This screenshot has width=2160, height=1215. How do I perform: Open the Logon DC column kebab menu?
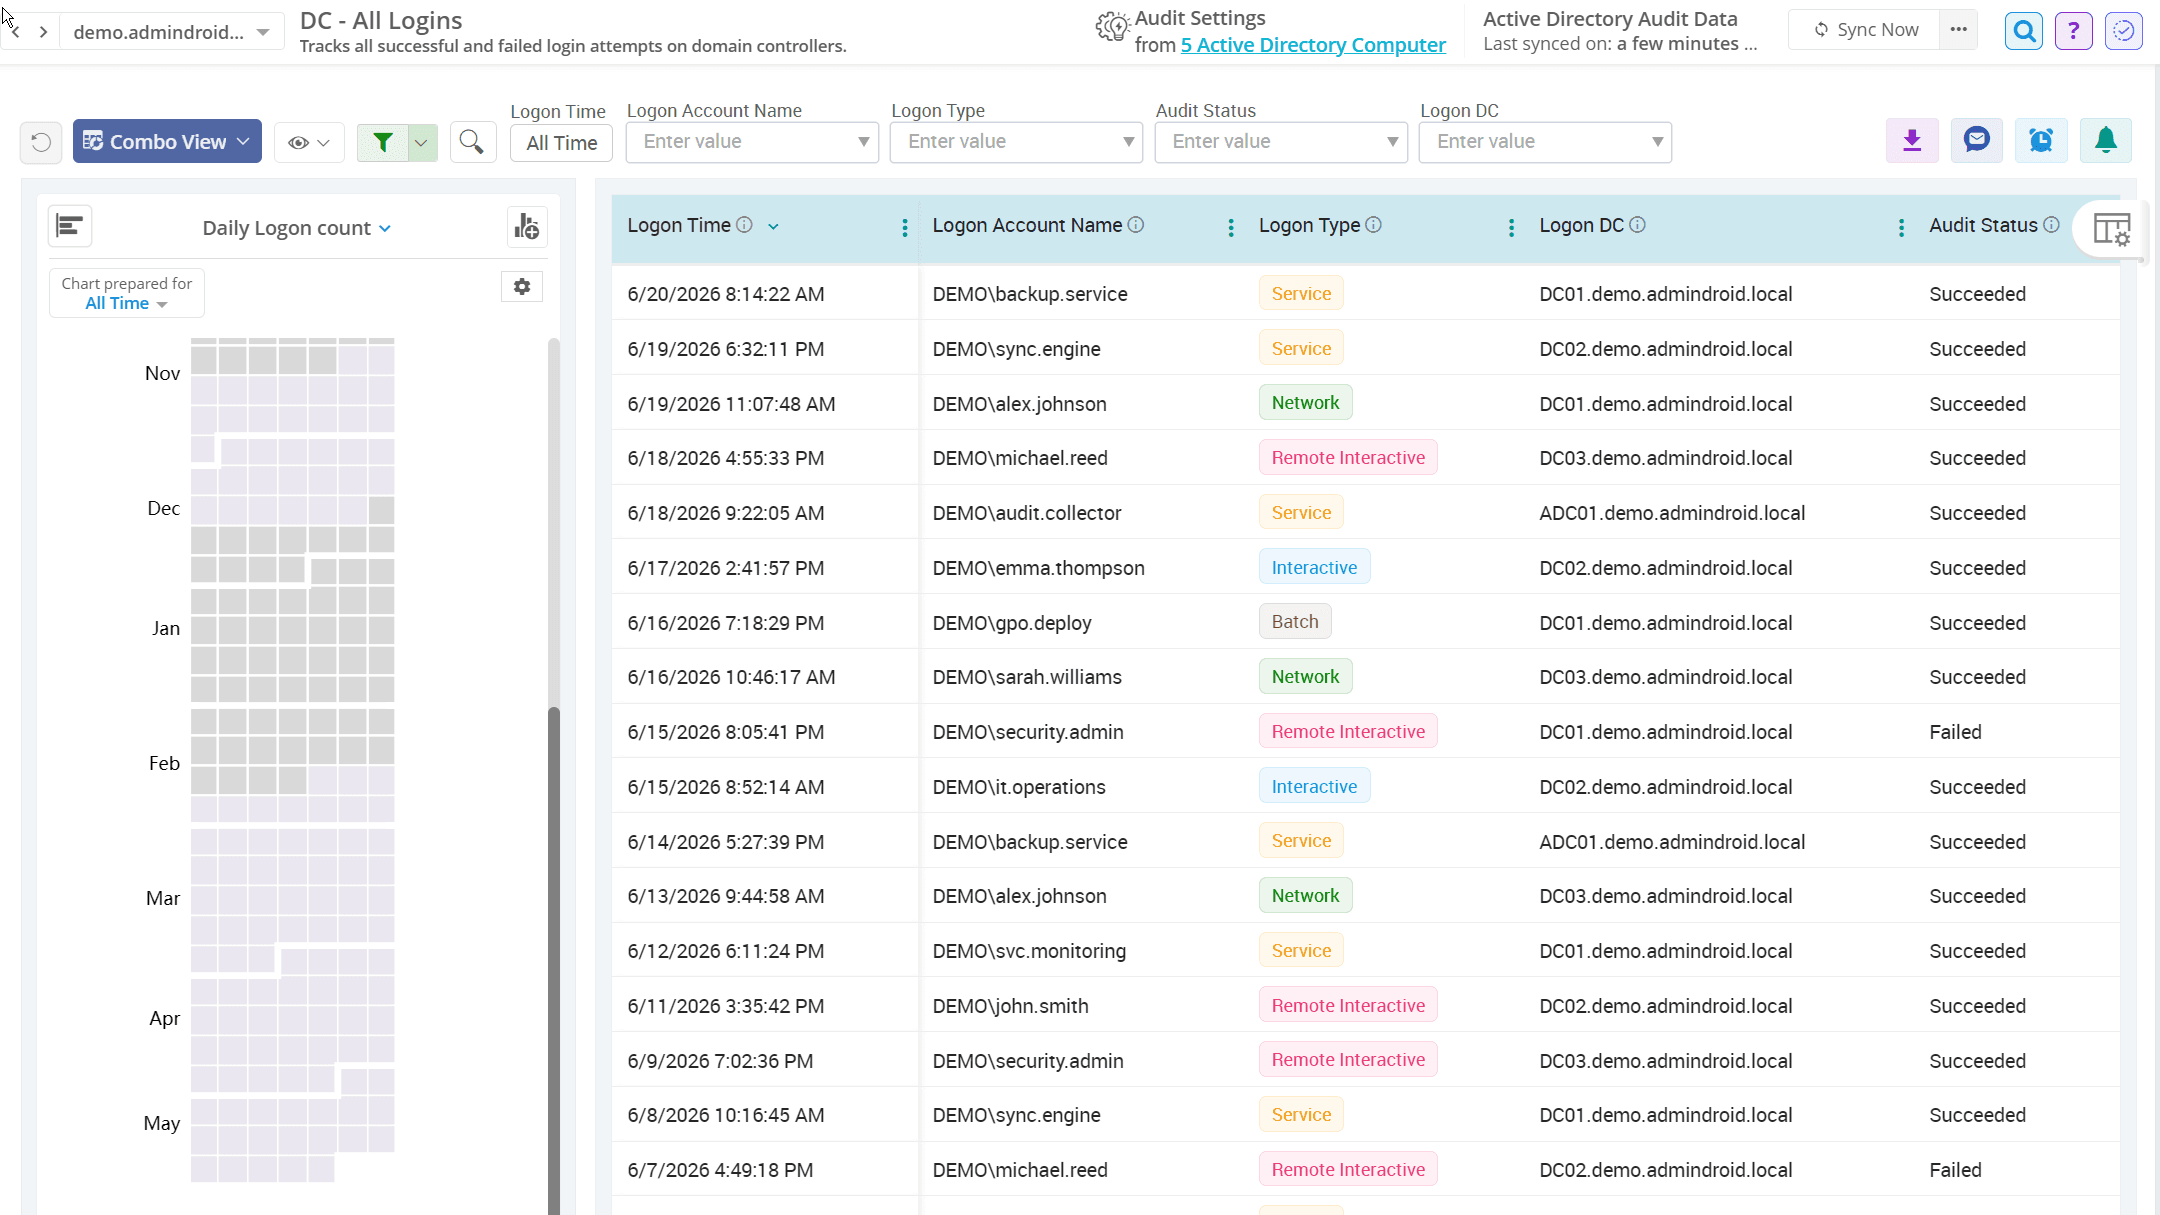tap(1901, 228)
